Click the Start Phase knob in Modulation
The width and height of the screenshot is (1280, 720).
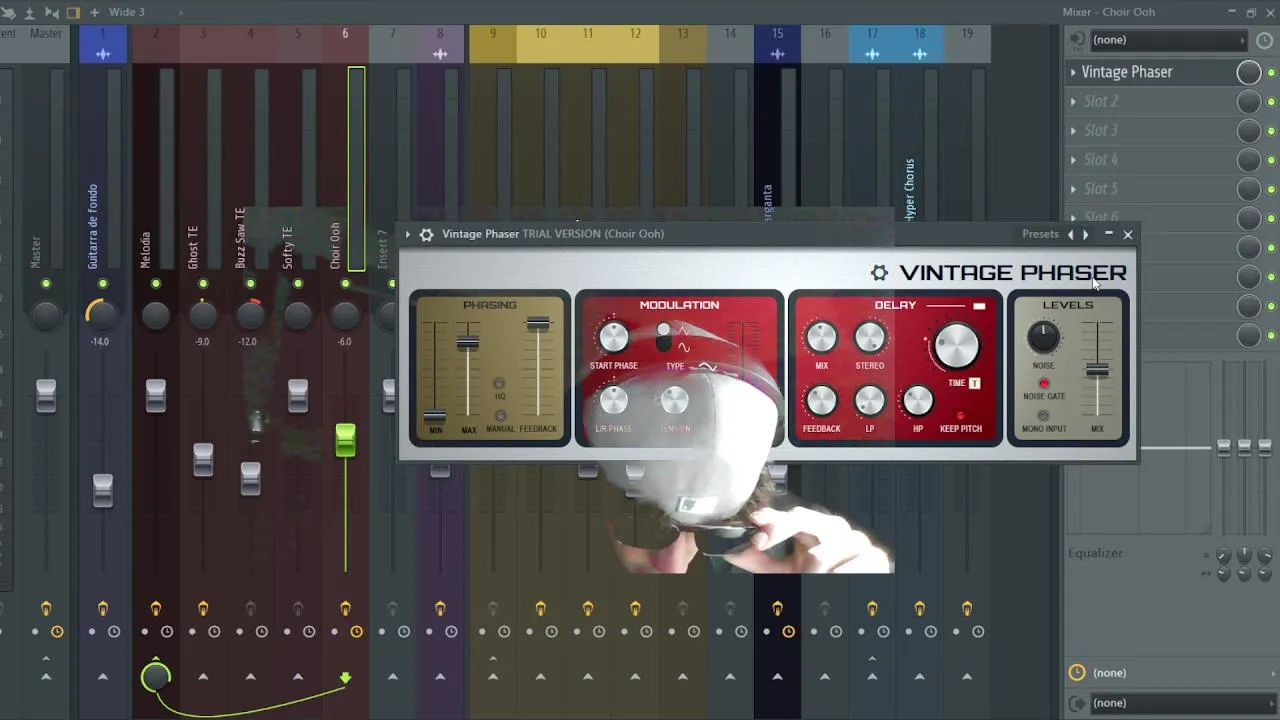[x=613, y=337]
